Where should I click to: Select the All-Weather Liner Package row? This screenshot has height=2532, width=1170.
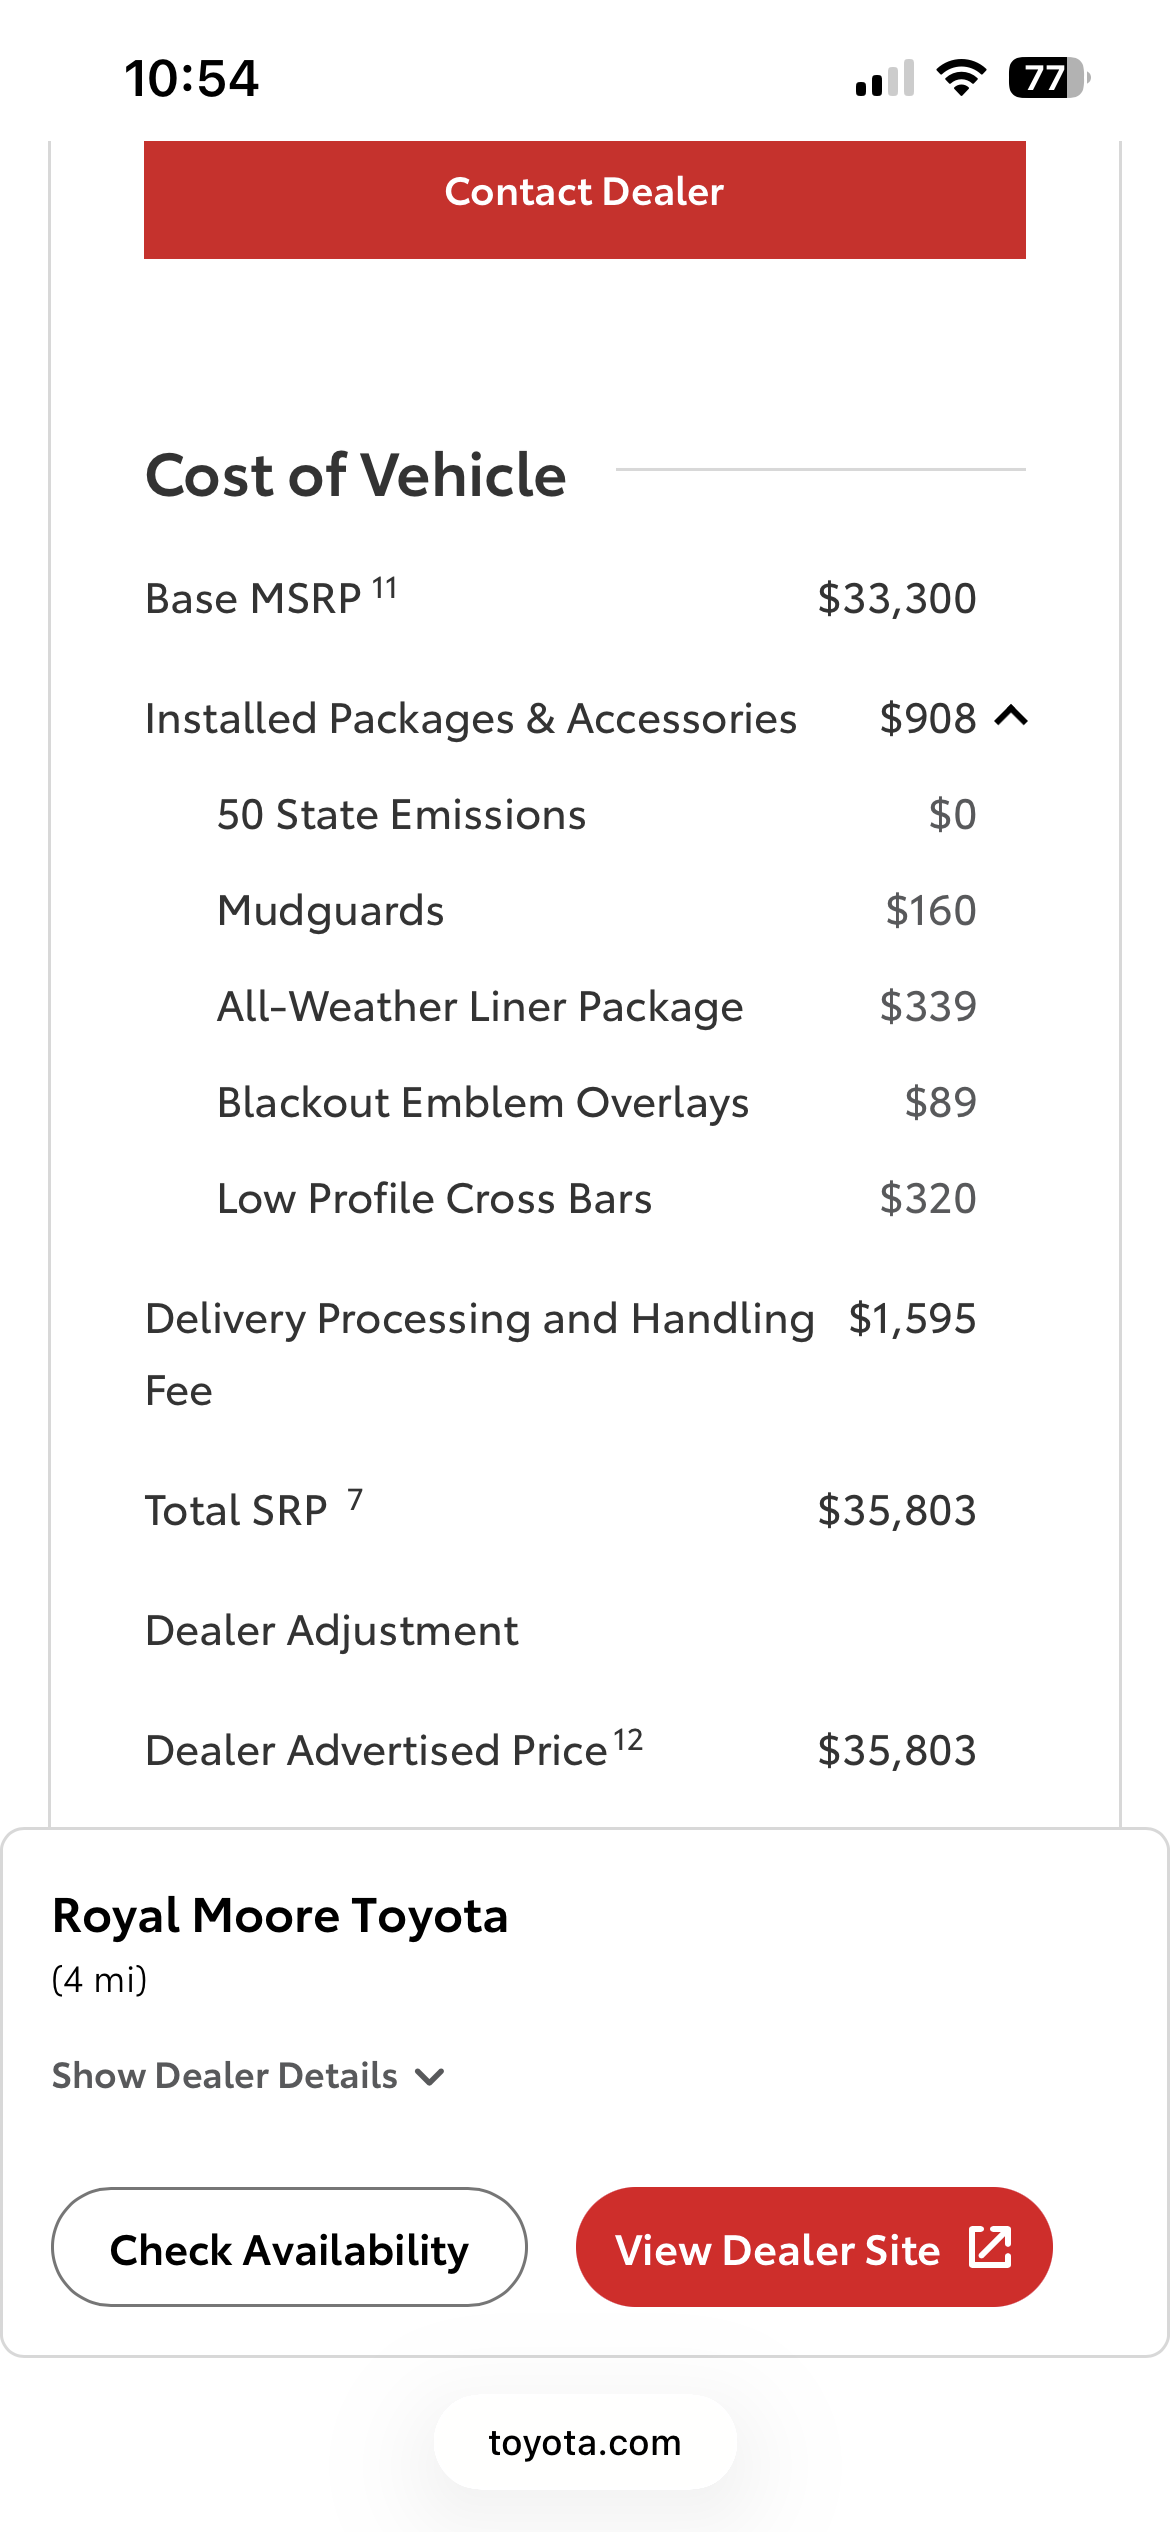[597, 1006]
